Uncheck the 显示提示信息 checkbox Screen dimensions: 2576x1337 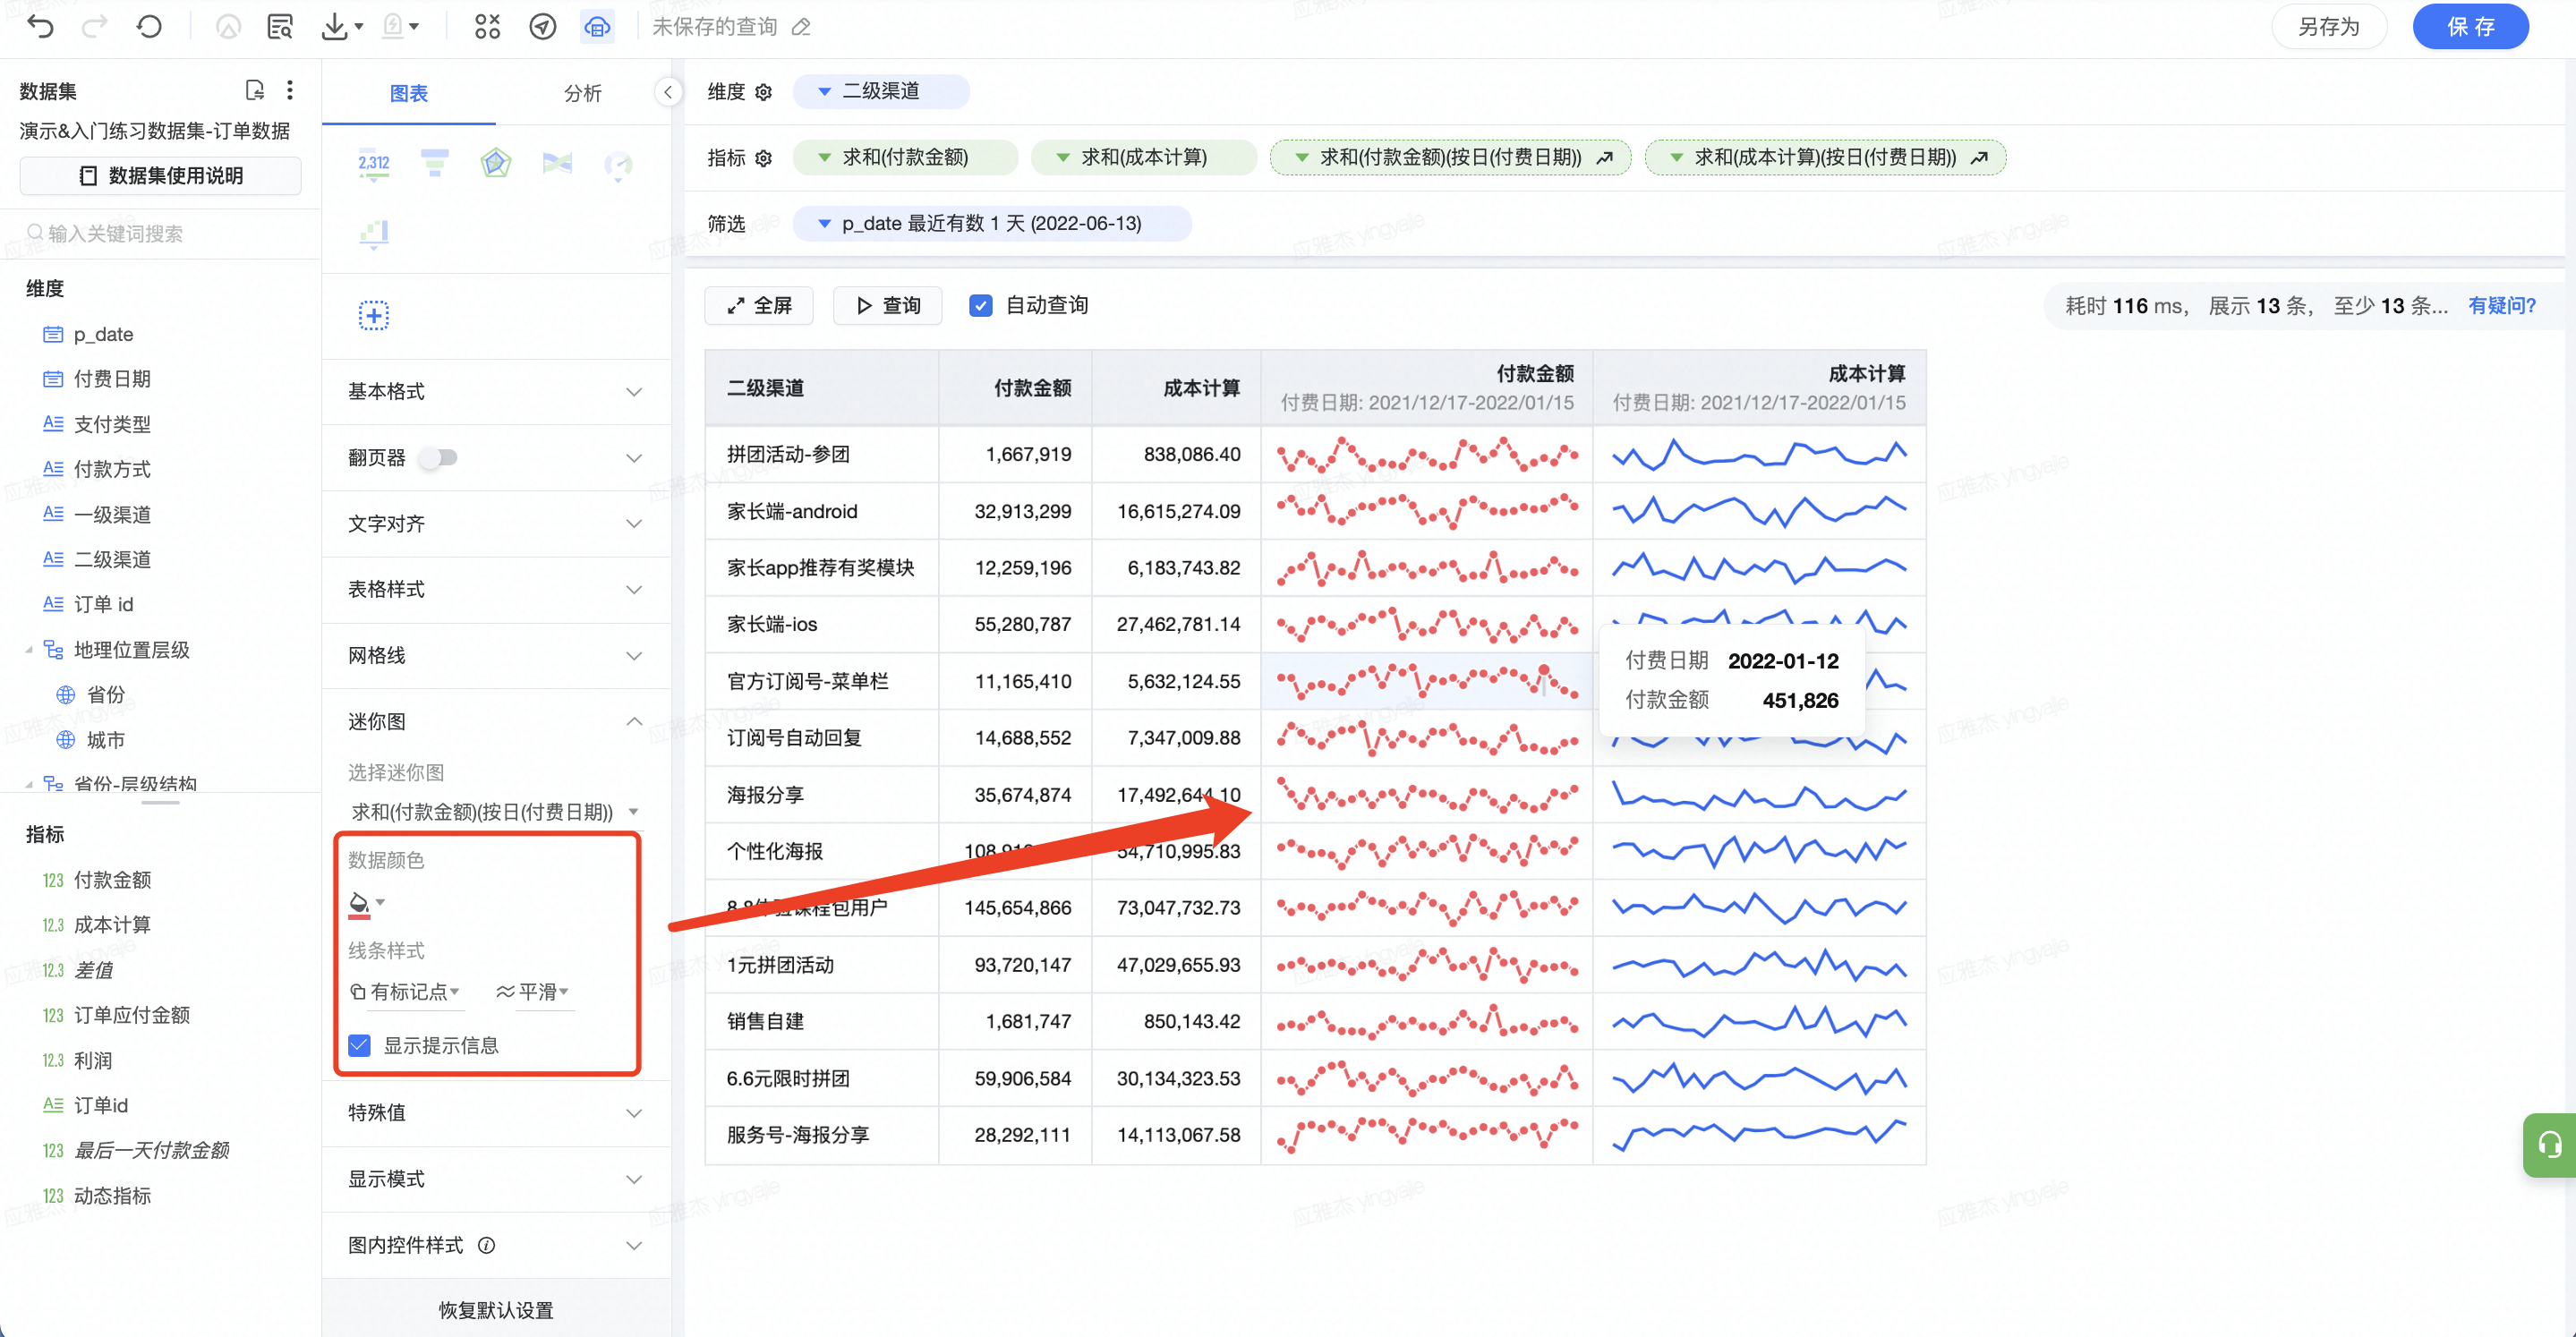[360, 1045]
